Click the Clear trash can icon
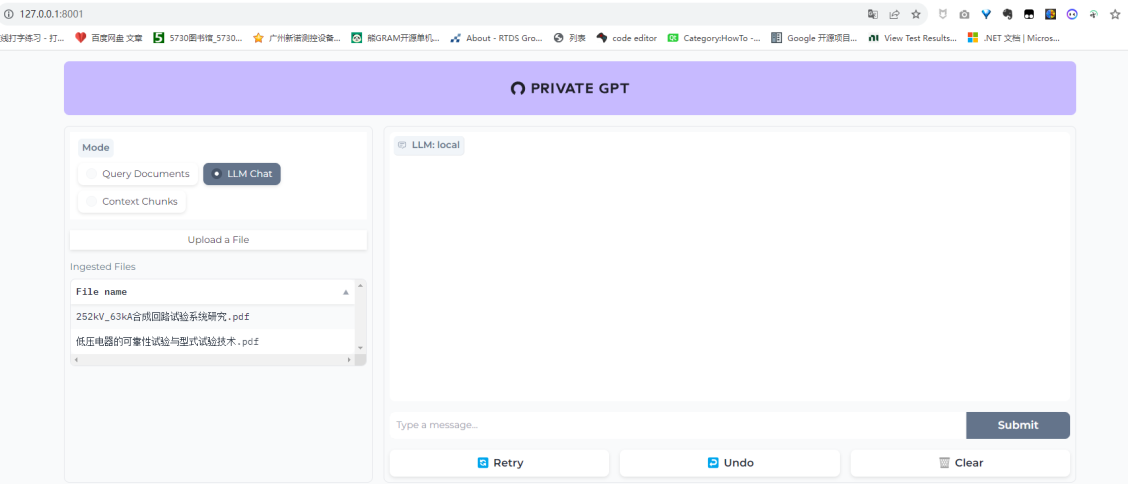 click(x=945, y=463)
